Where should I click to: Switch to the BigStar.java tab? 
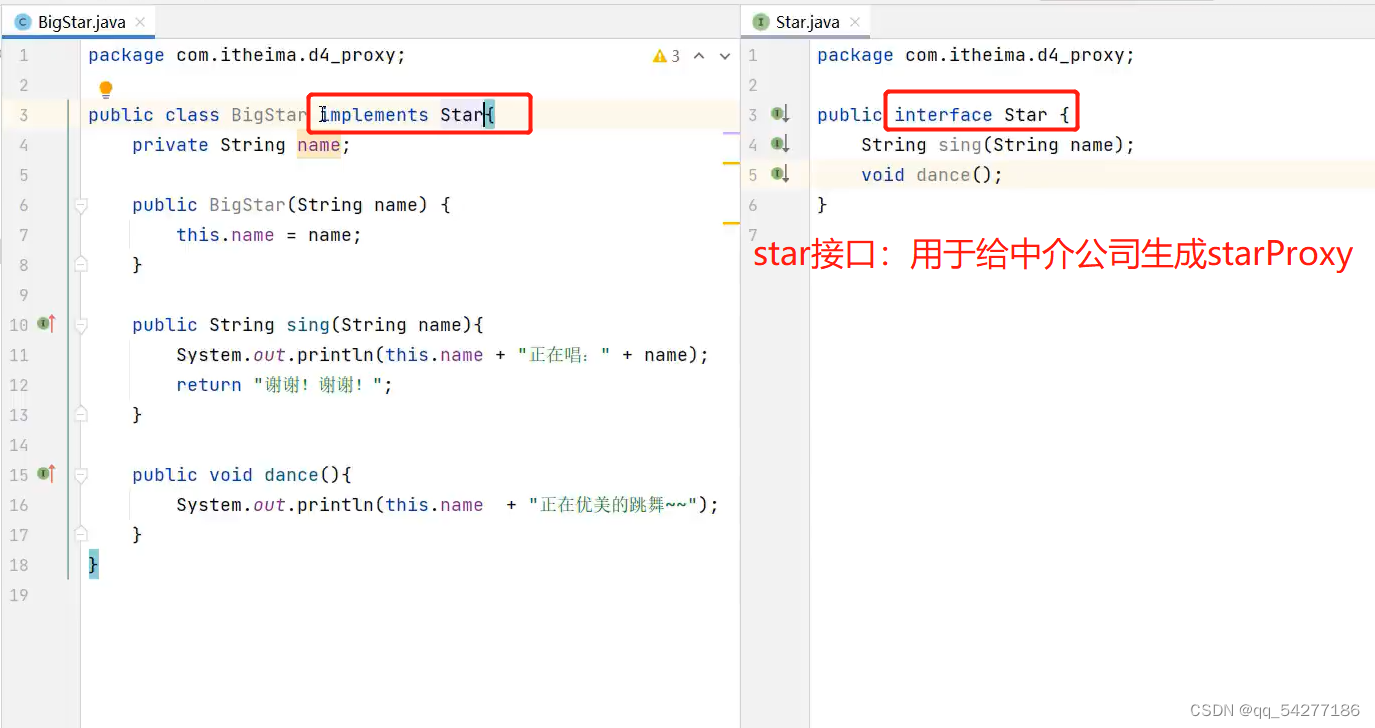pyautogui.click(x=78, y=22)
